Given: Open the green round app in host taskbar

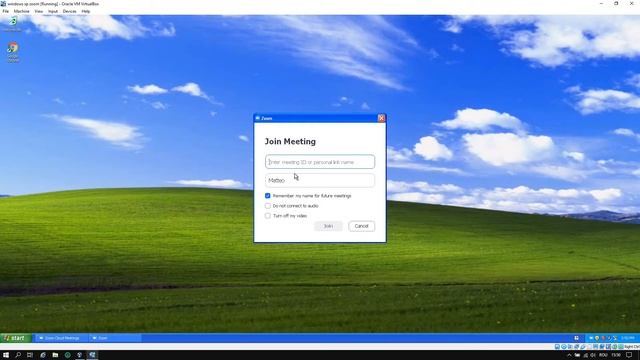Looking at the screenshot, I should click(68, 355).
